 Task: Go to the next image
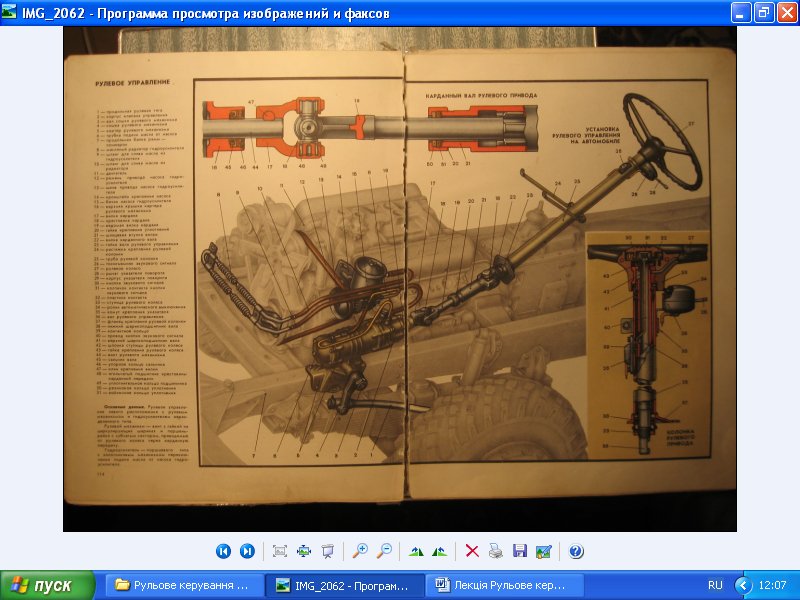pyautogui.click(x=247, y=551)
